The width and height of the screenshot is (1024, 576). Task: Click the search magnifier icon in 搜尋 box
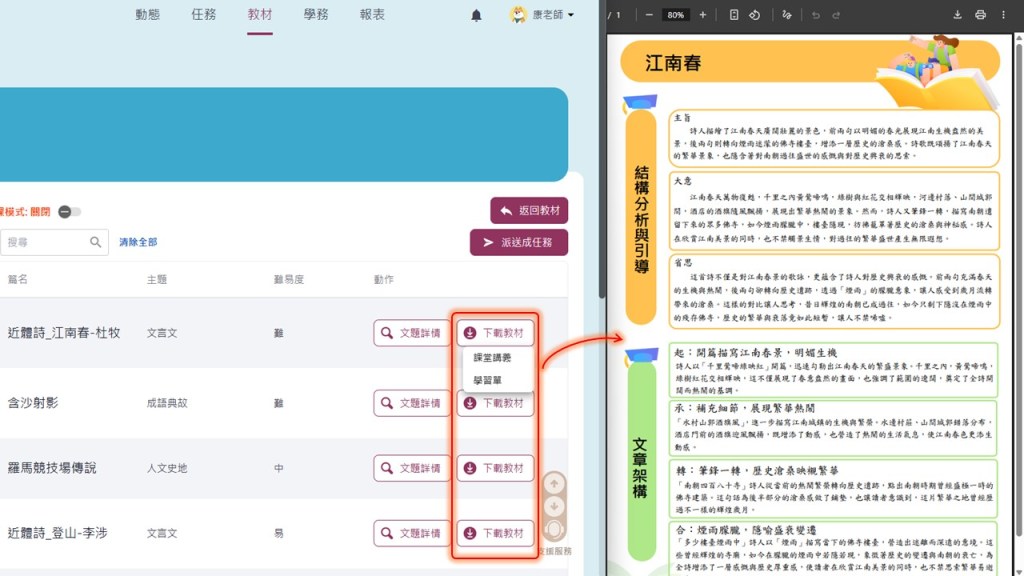tap(96, 242)
